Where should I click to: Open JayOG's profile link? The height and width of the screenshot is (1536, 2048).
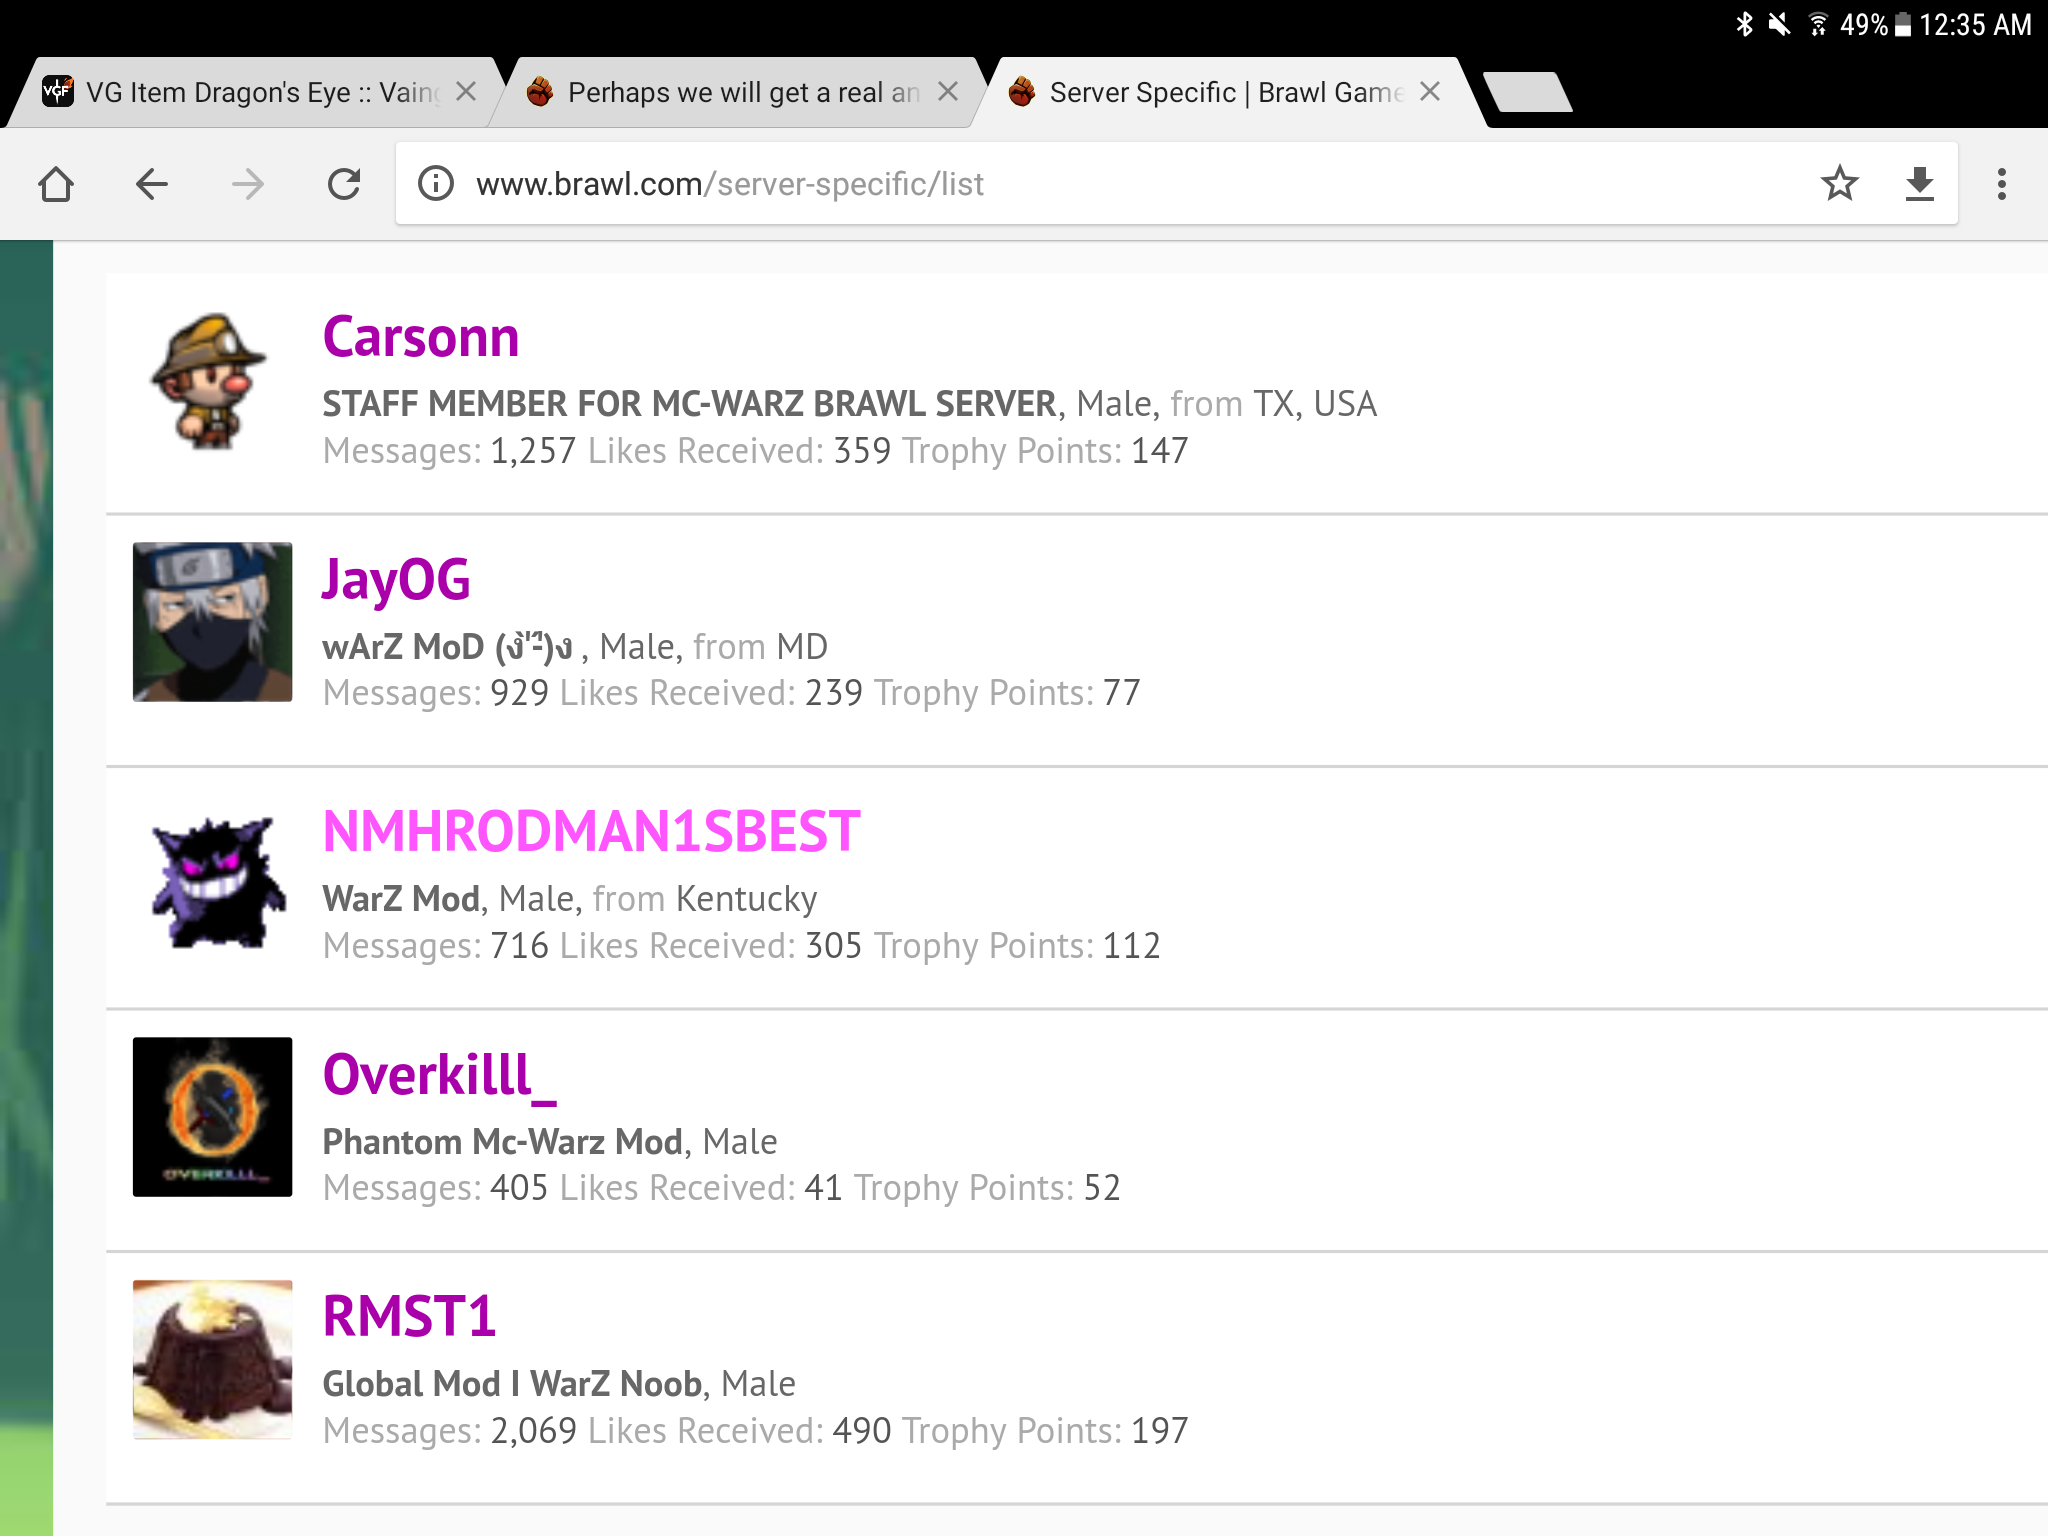396,580
